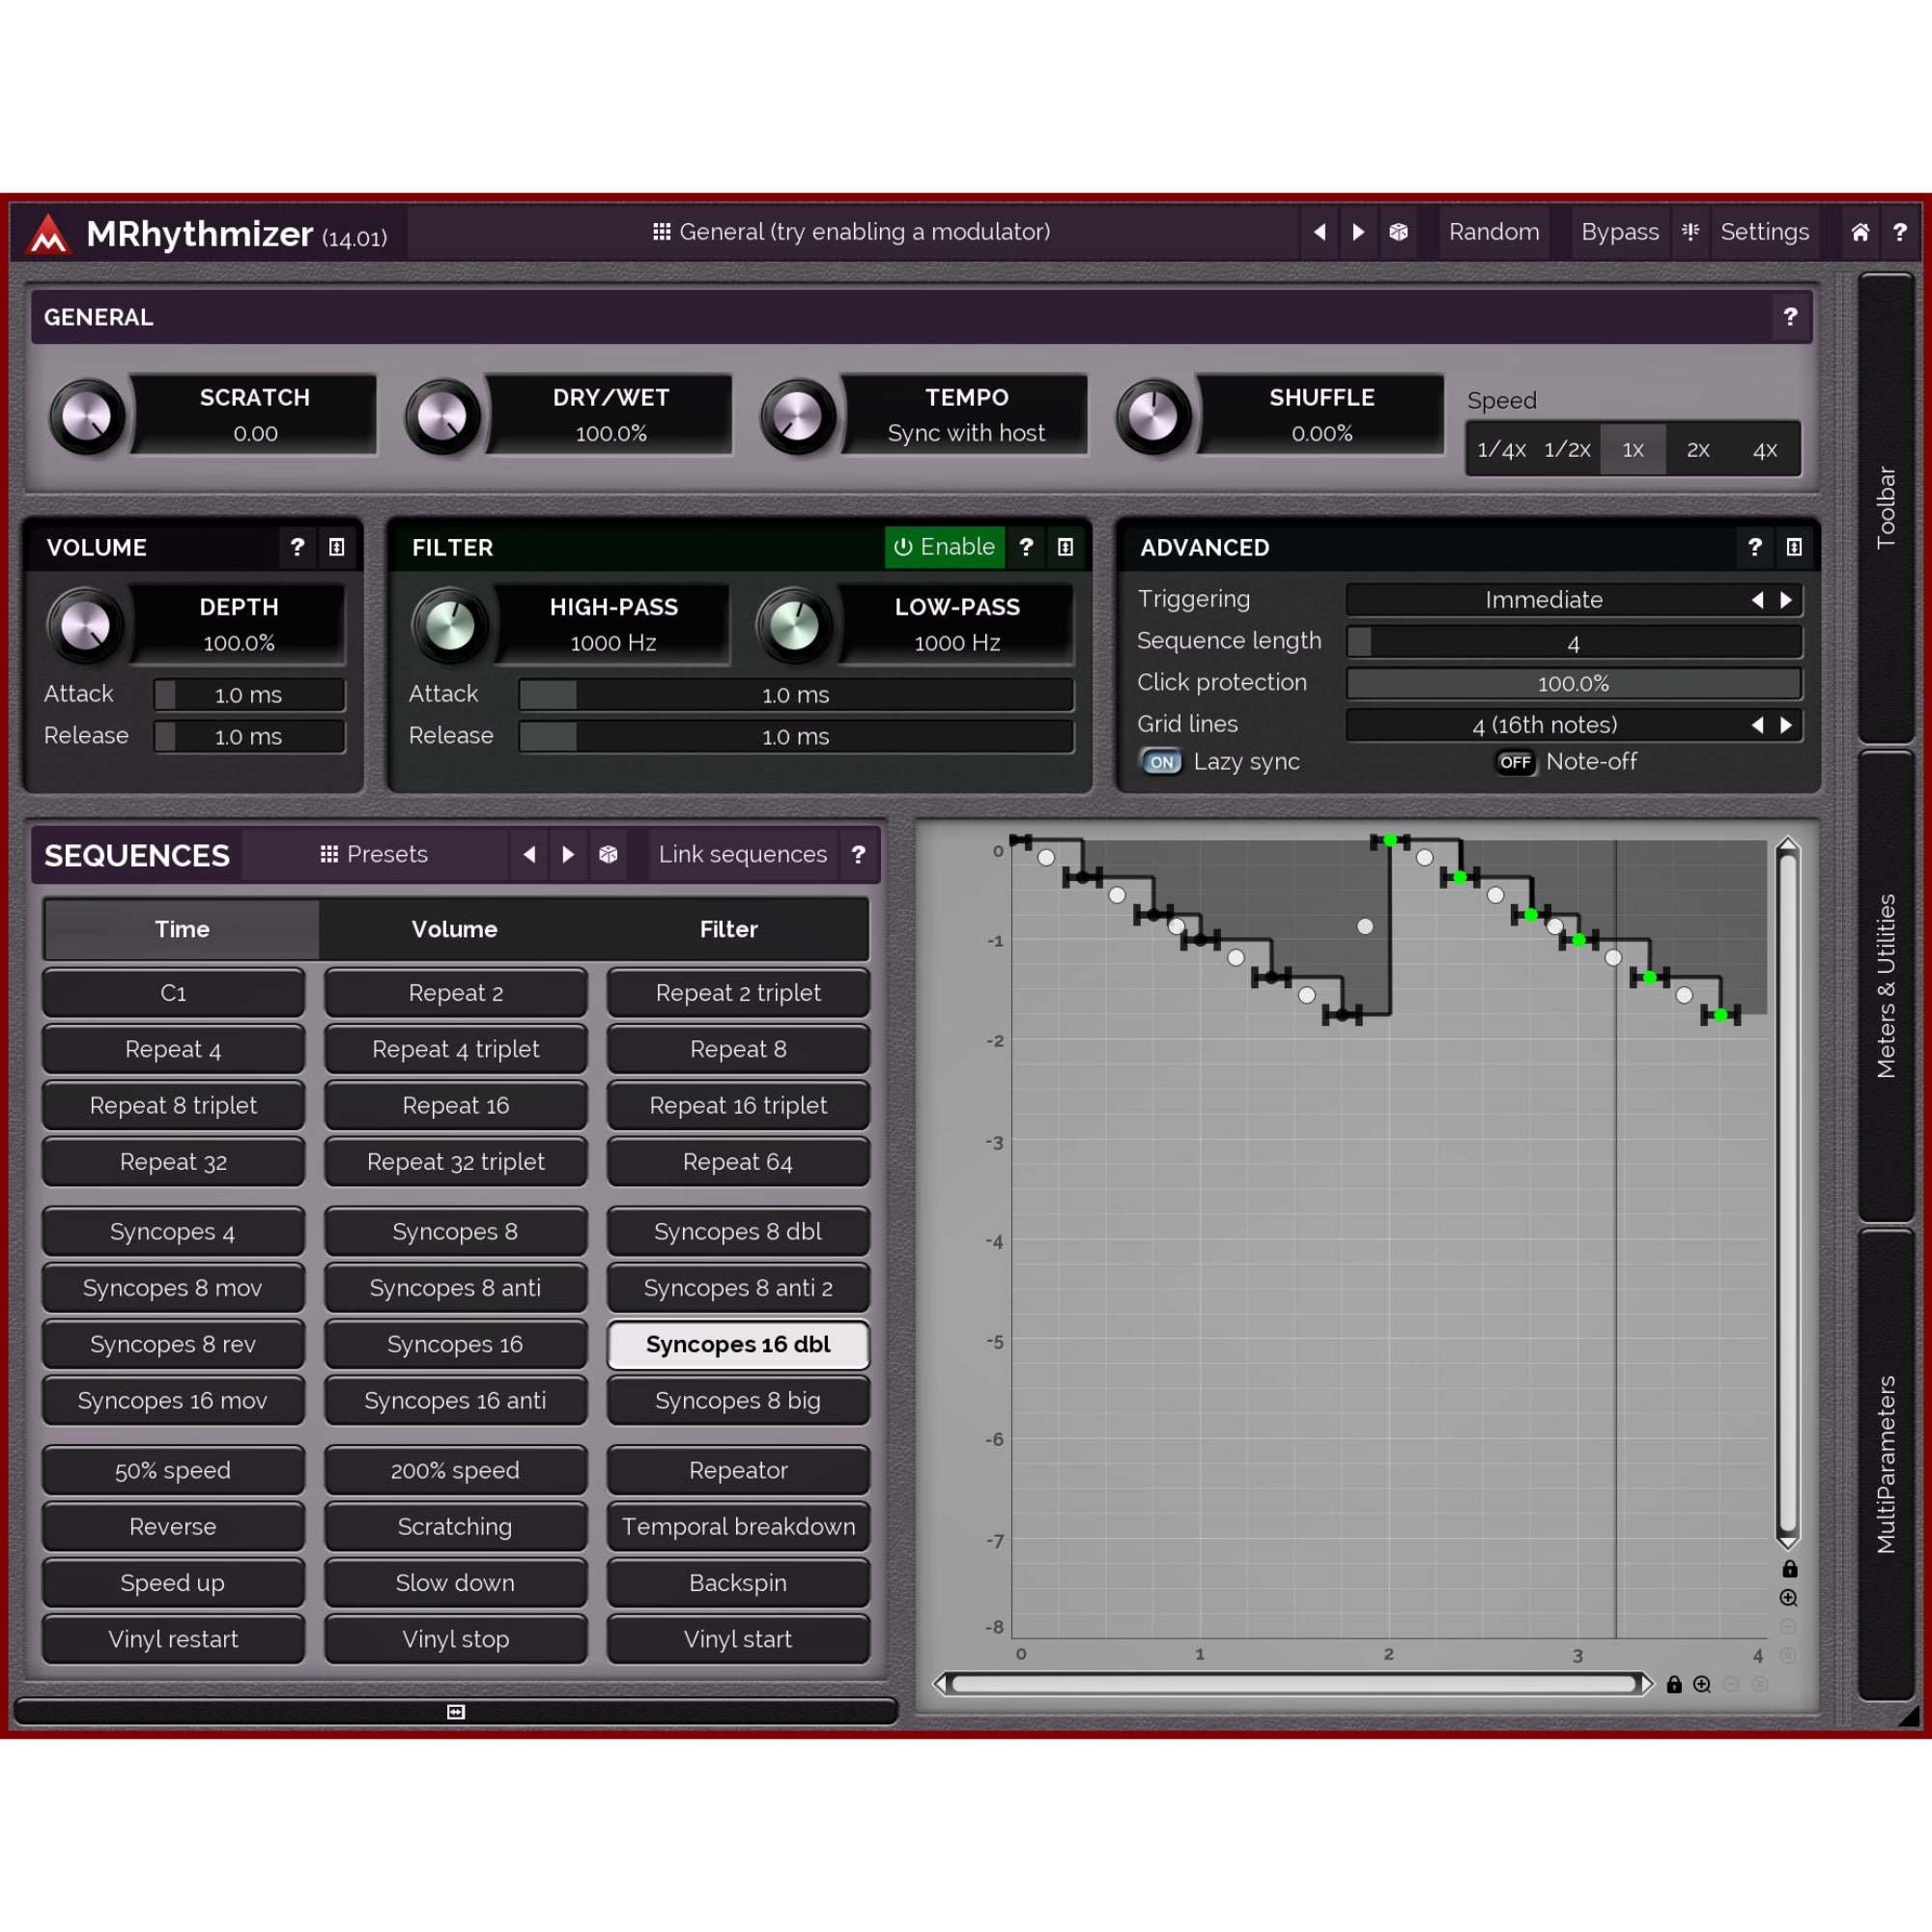Switch to the Time sequence tab
Screen dimensions: 1932x1932
[182, 929]
